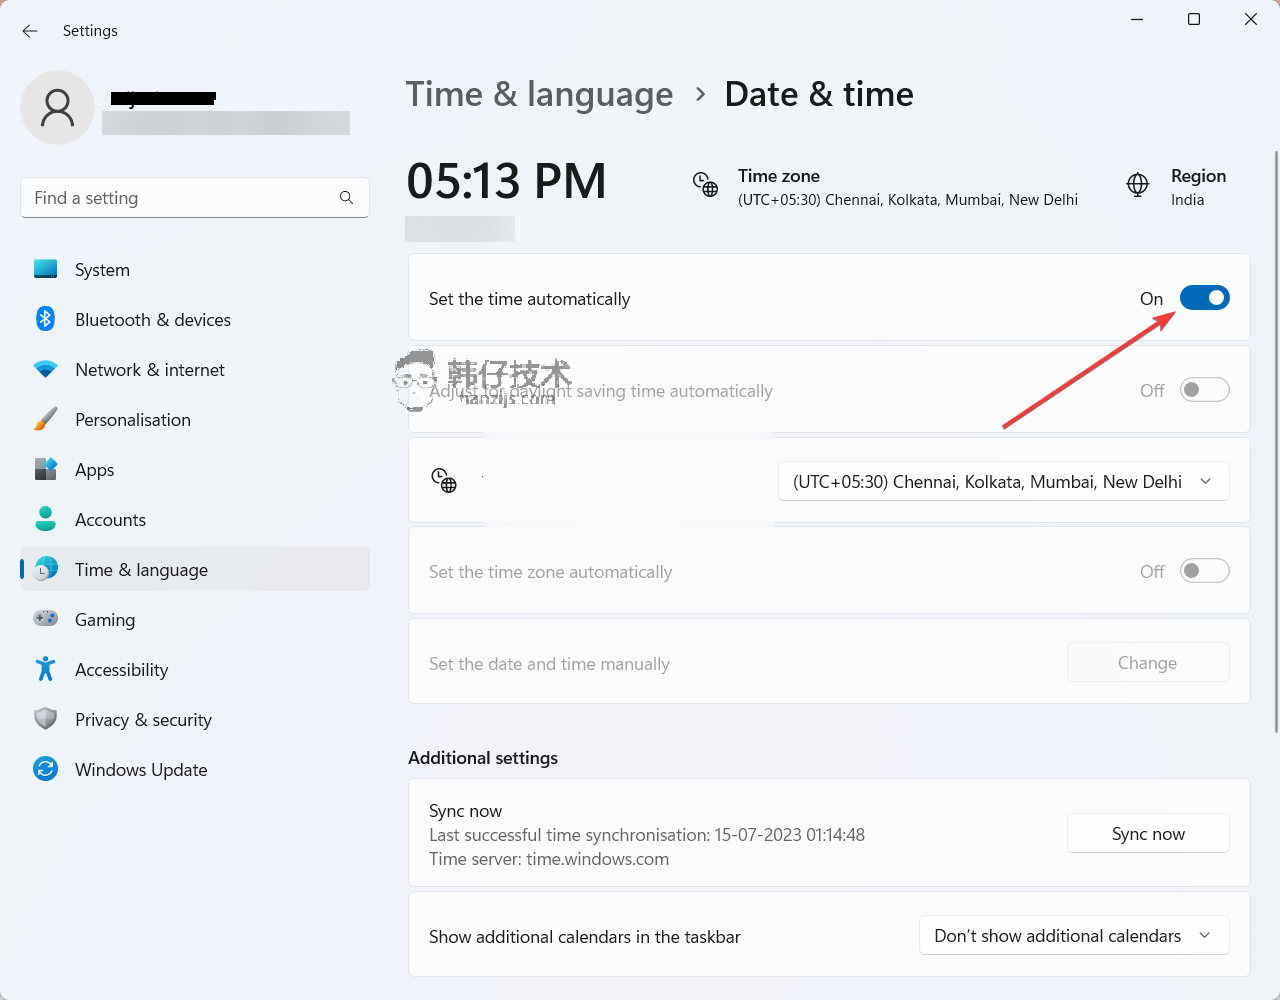Toggle daylight saving time adjustment switch
The height and width of the screenshot is (1000, 1280).
tap(1204, 390)
